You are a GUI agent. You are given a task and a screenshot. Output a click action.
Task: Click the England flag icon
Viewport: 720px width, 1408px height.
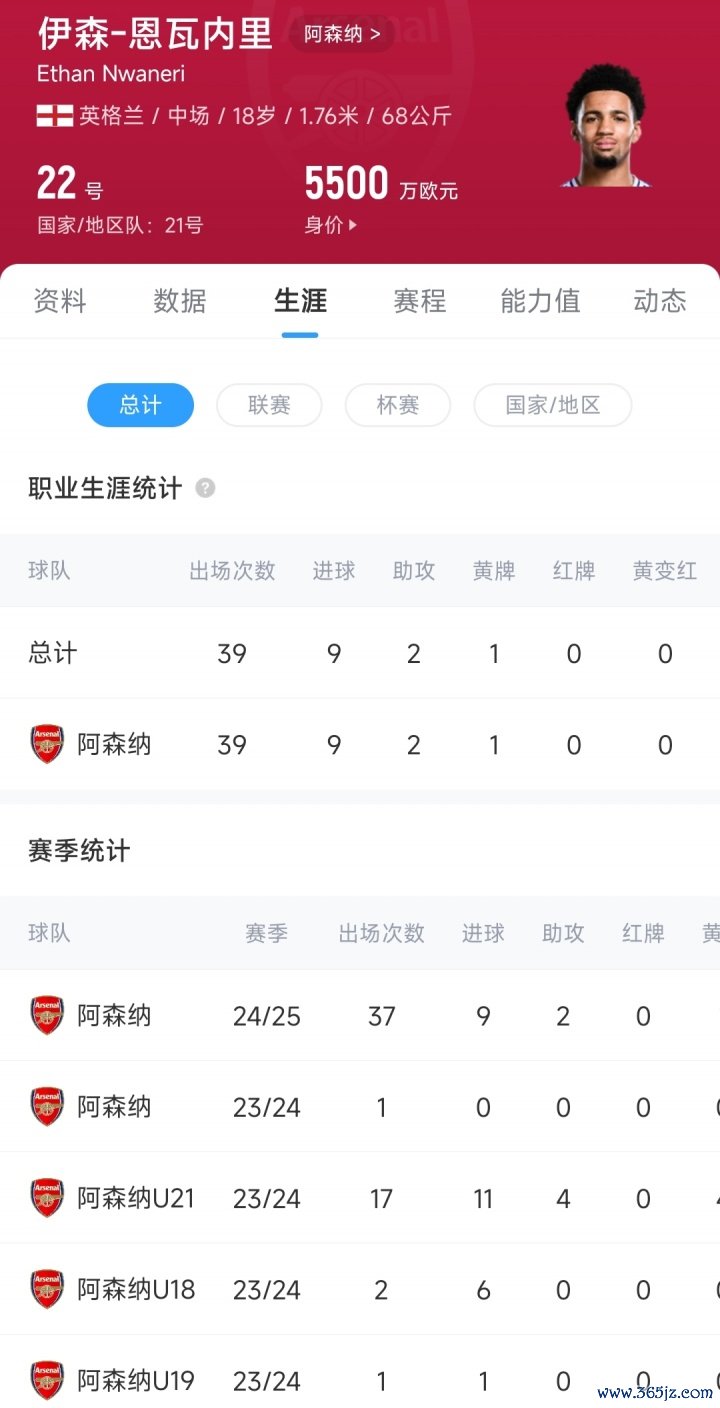[x=54, y=116]
